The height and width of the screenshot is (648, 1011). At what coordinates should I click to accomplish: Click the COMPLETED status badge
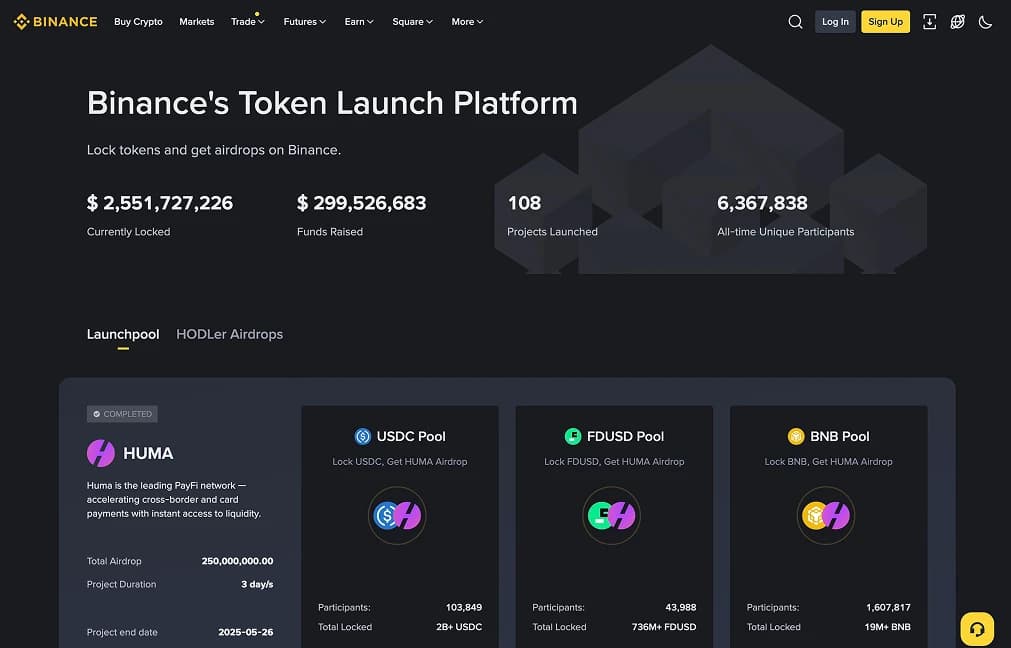point(123,414)
